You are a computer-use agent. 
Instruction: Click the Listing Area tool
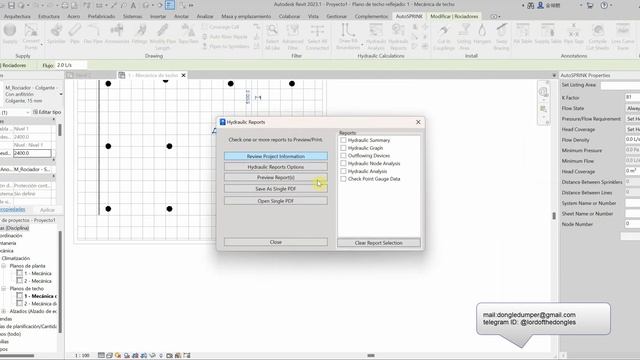[x=464, y=37]
